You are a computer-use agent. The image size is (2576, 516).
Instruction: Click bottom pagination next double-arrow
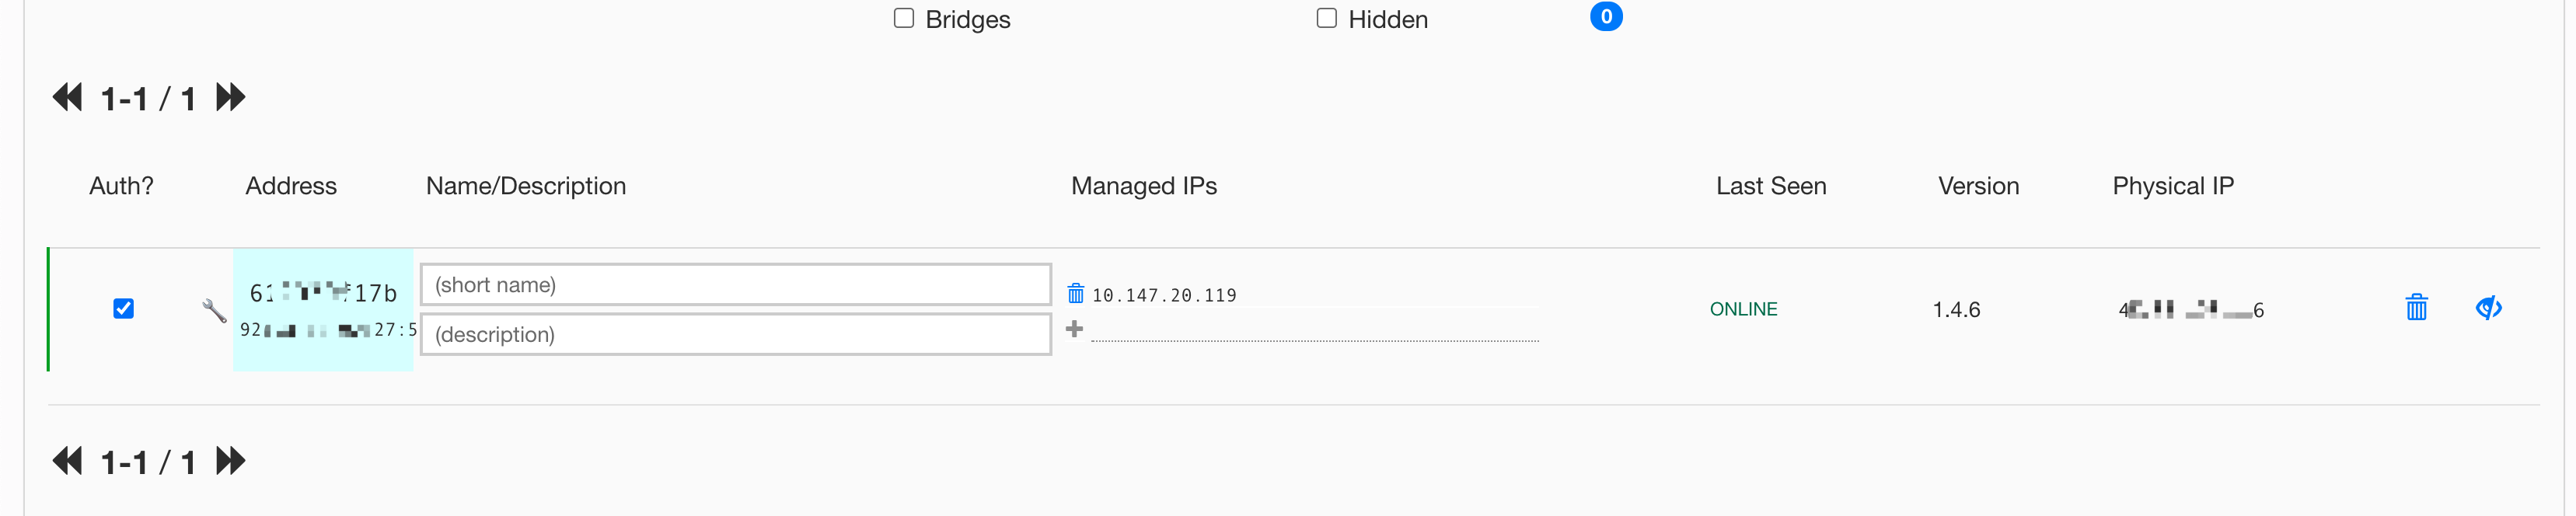coord(231,461)
